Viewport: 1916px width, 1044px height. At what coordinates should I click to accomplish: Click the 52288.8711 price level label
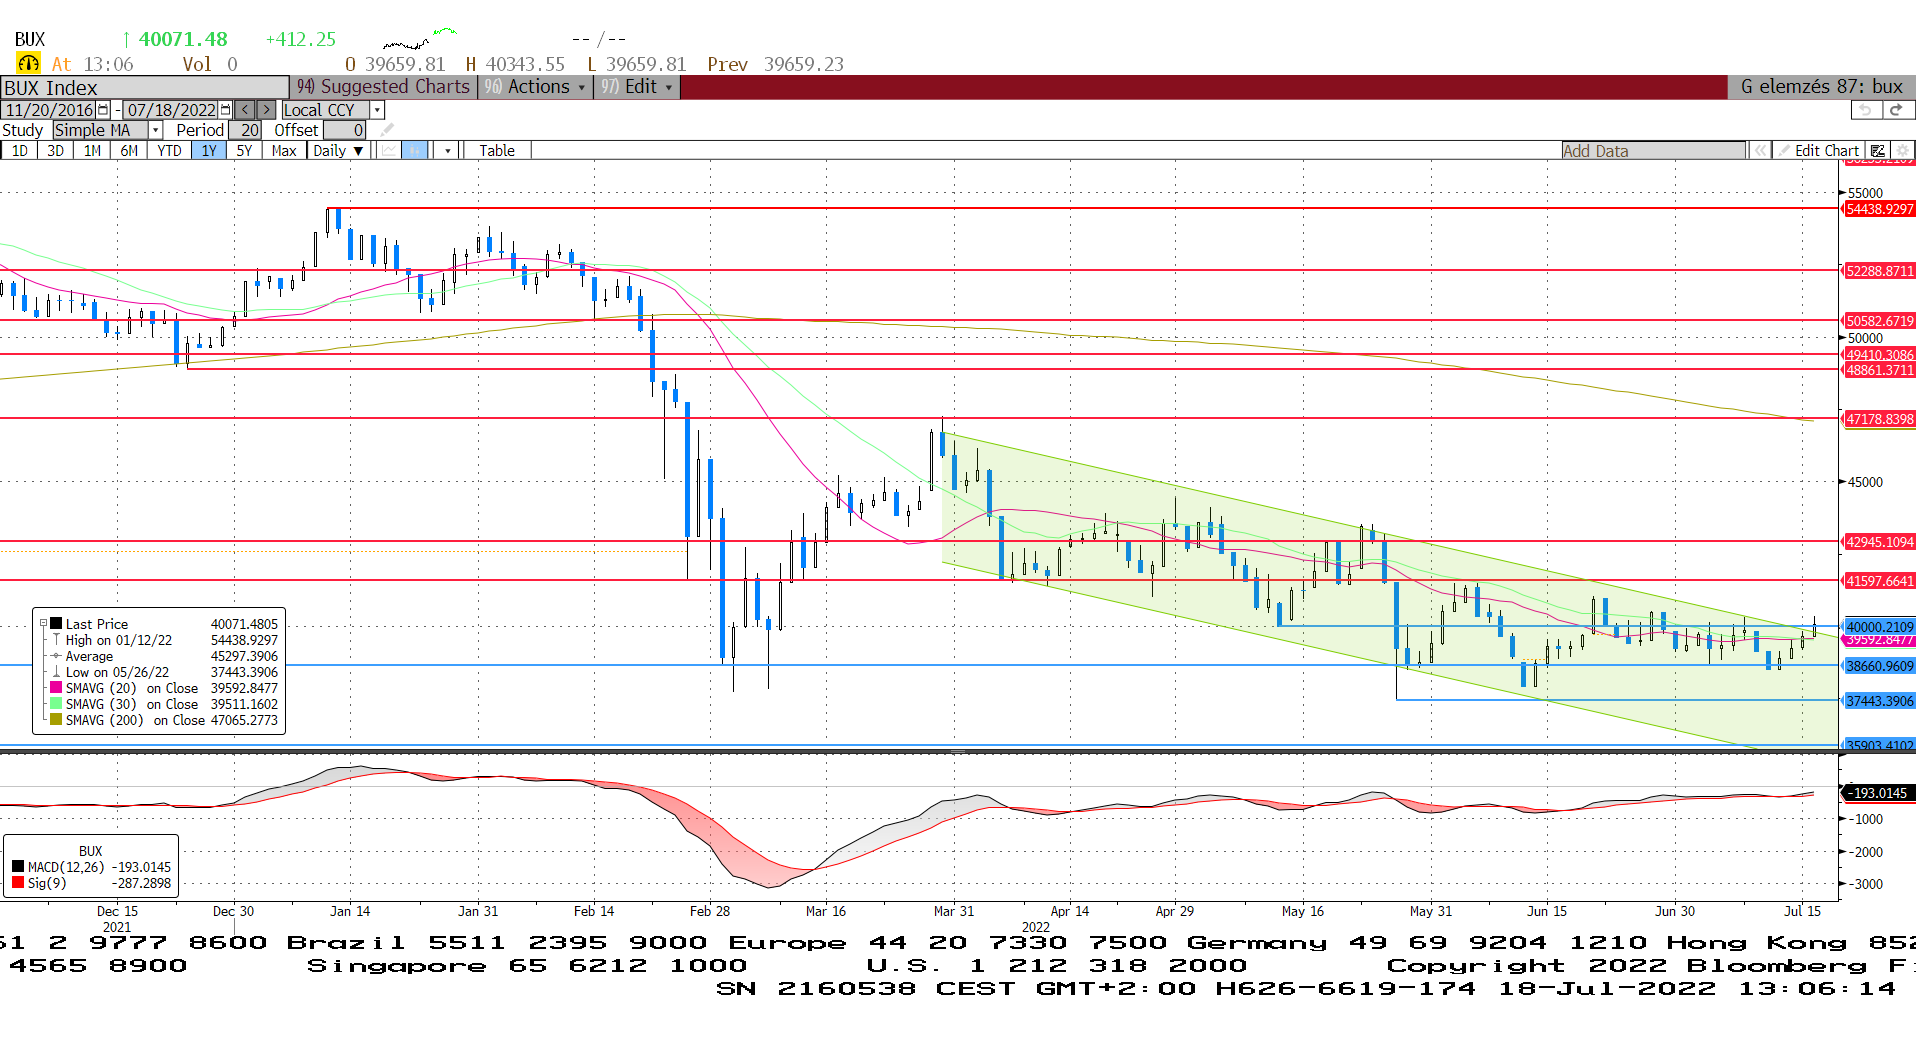tap(1880, 271)
